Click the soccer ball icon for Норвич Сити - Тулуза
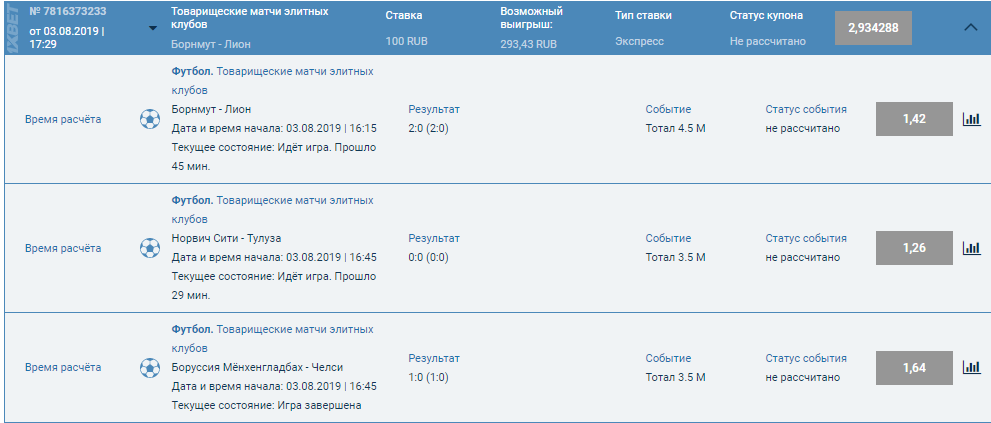The height and width of the screenshot is (423, 991). [x=149, y=248]
